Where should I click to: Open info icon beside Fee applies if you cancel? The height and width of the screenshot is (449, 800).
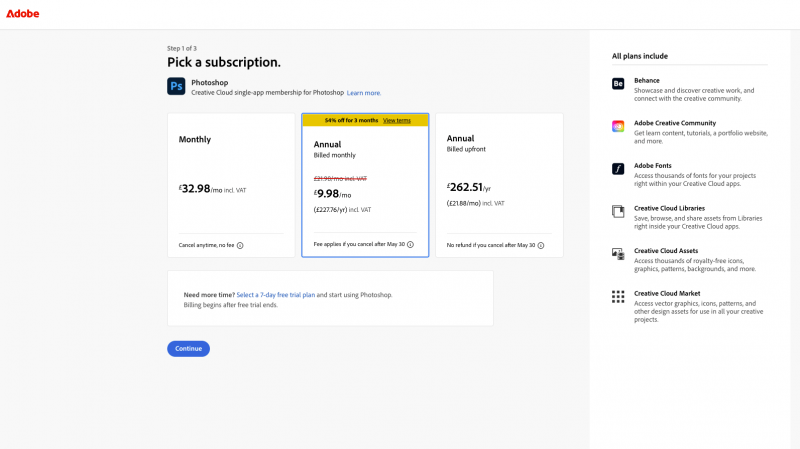coord(411,244)
